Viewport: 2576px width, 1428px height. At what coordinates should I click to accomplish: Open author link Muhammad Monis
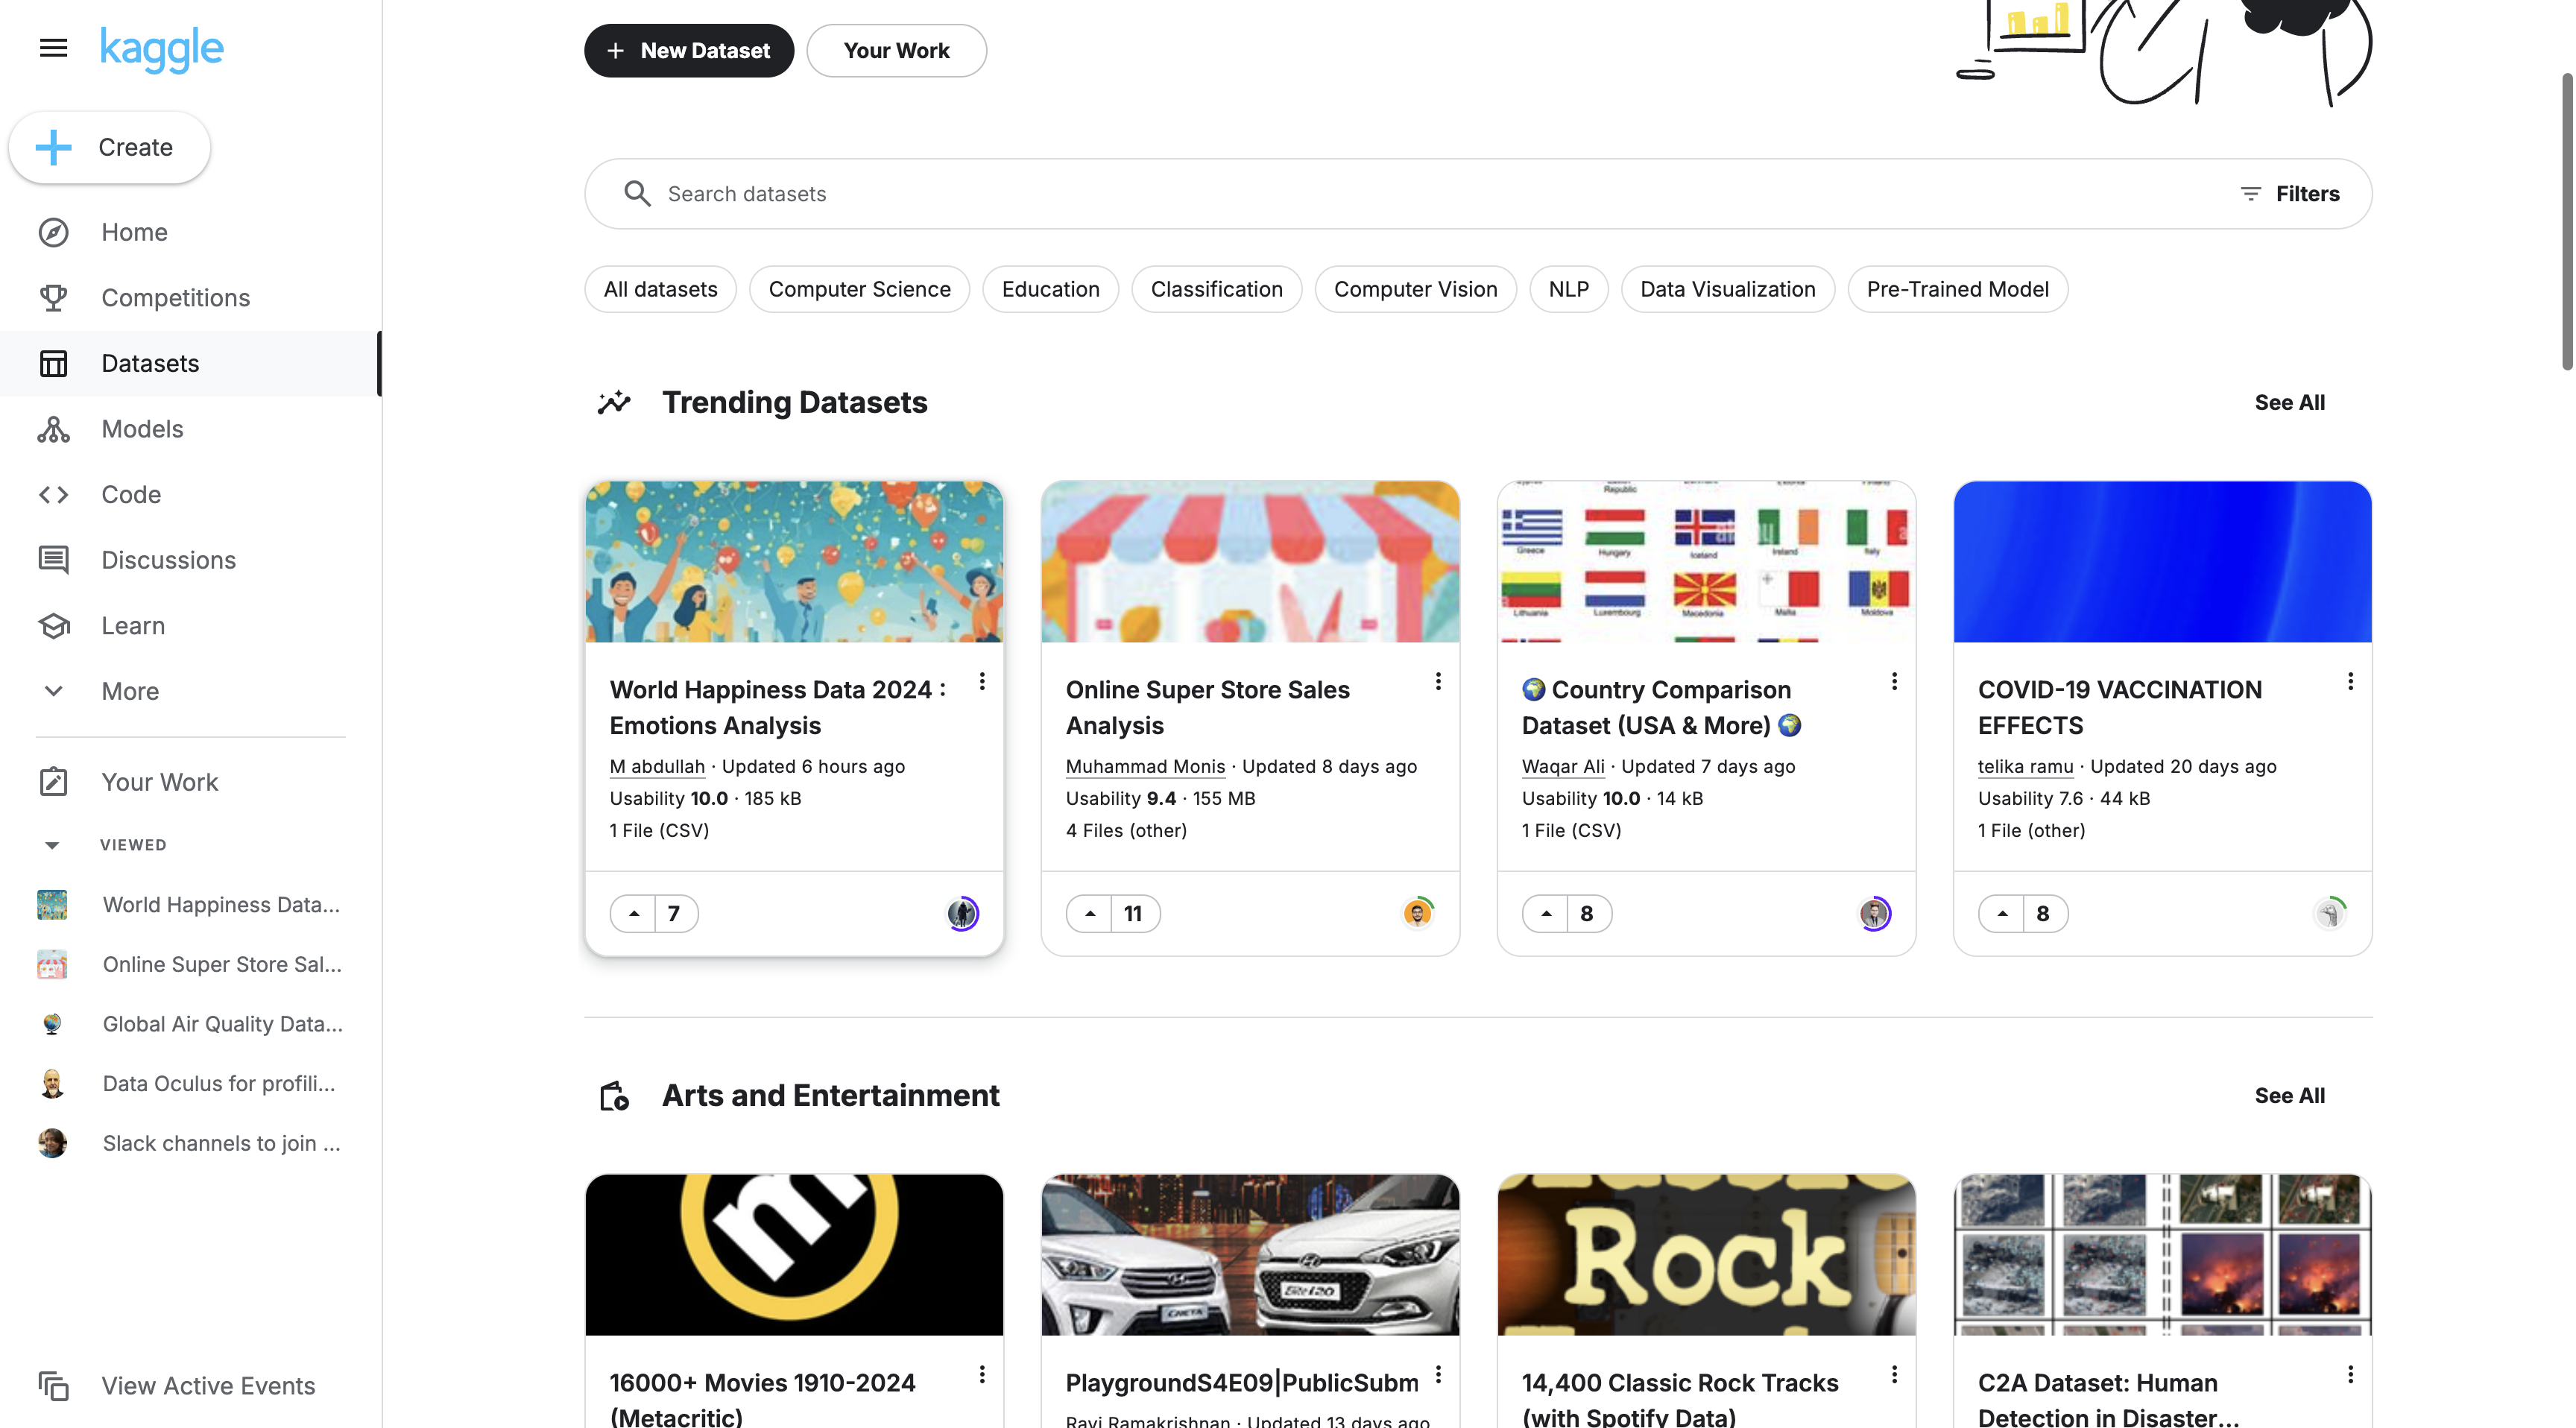(1145, 766)
